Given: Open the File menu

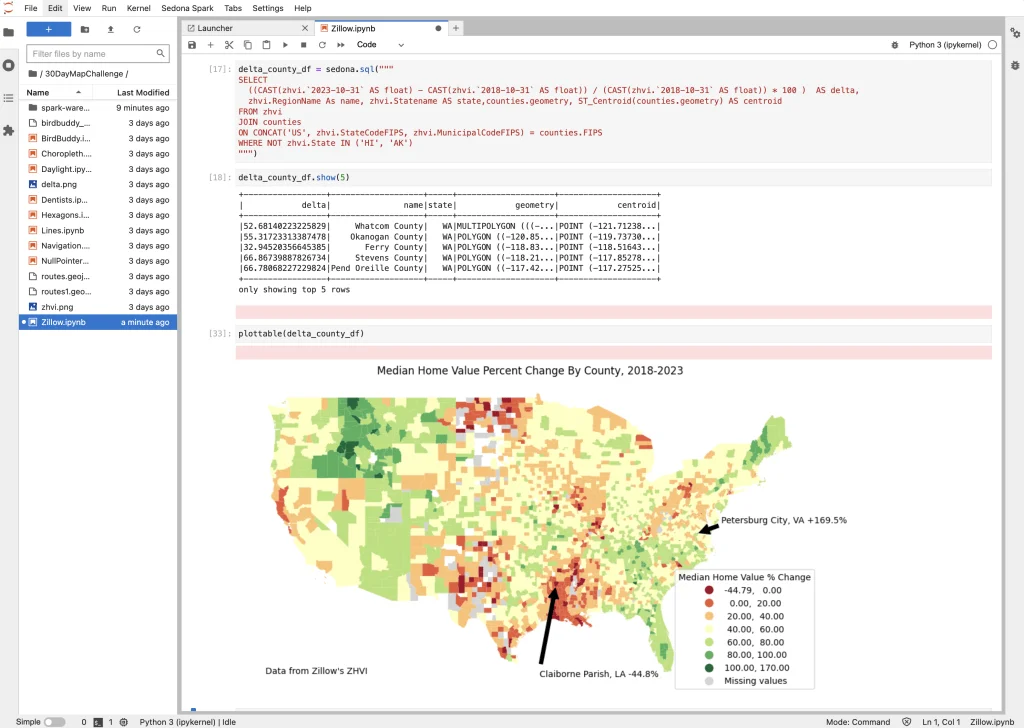Looking at the screenshot, I should pos(31,8).
